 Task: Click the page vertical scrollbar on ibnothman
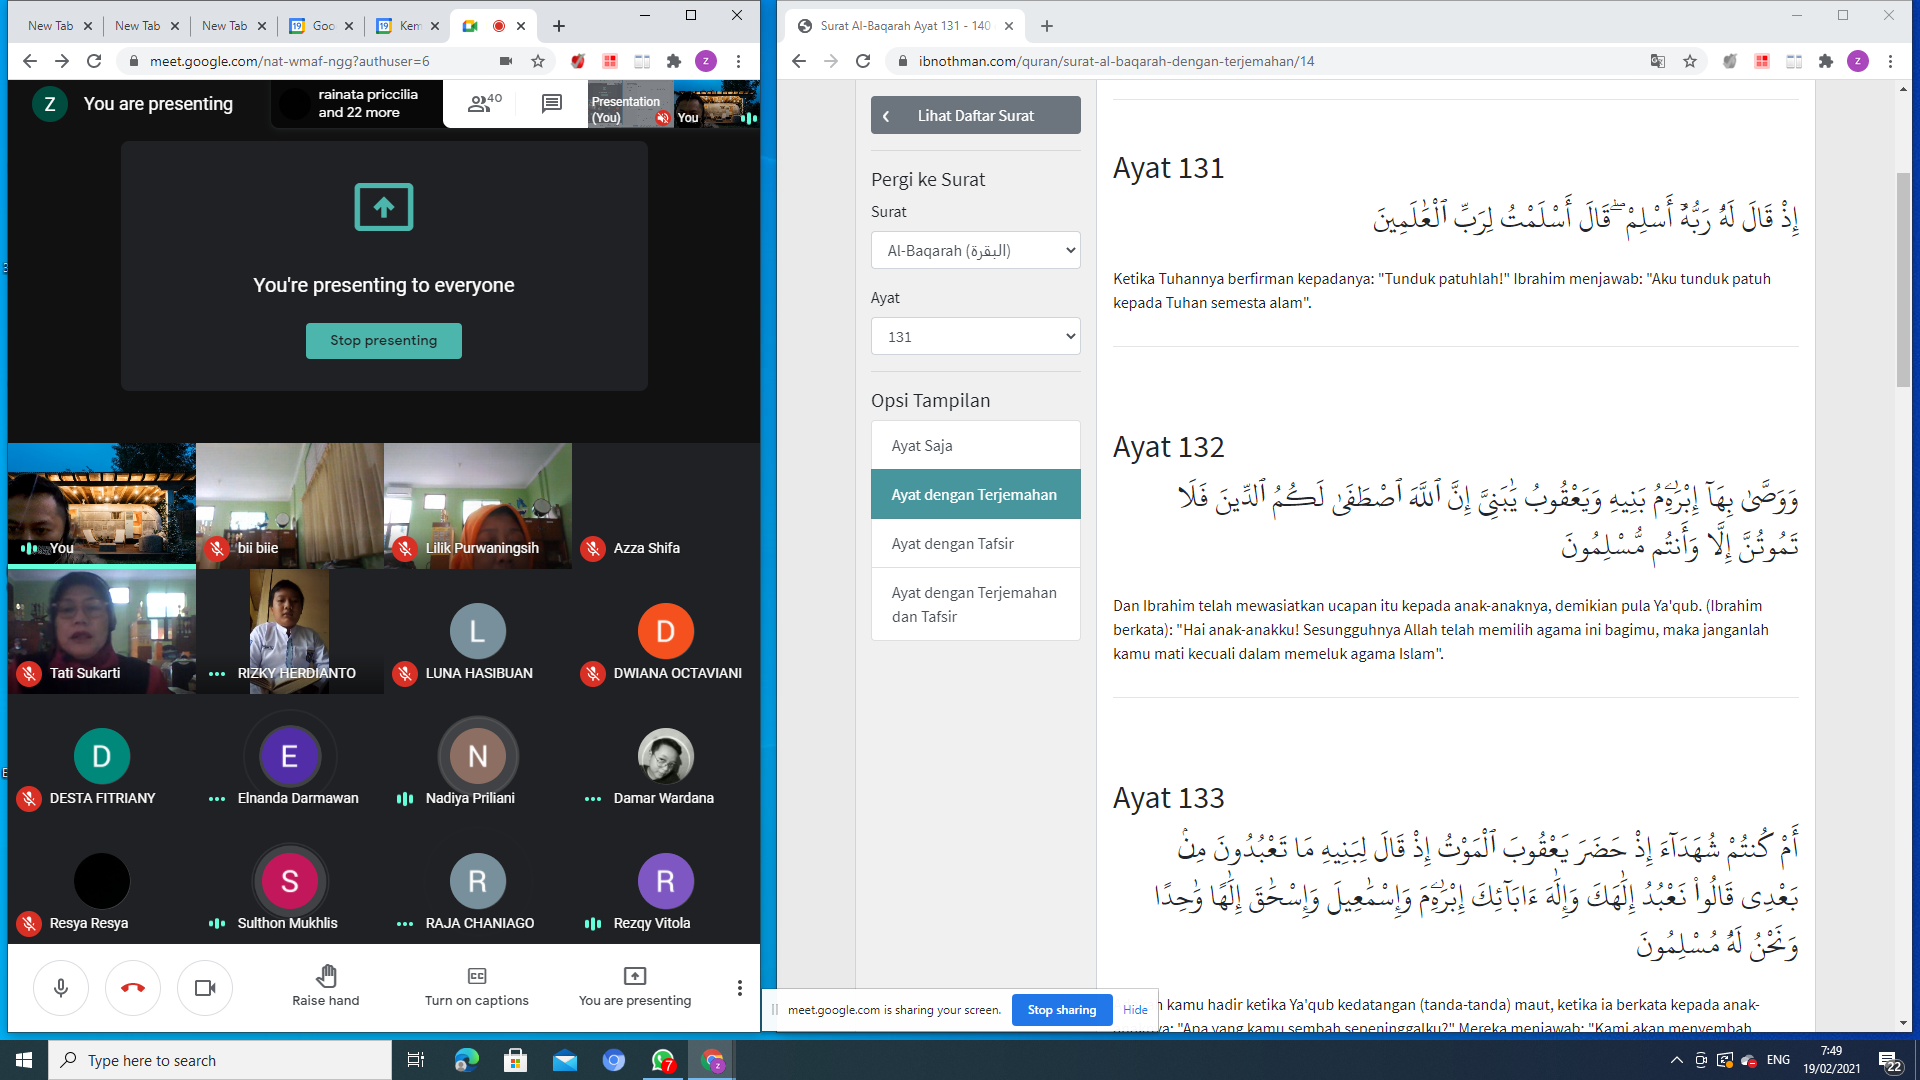tap(1903, 280)
